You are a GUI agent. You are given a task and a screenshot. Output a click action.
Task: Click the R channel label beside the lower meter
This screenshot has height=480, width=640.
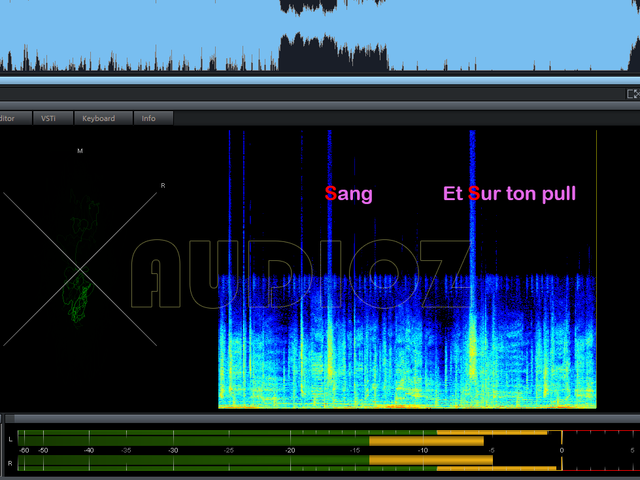pyautogui.click(x=10, y=464)
